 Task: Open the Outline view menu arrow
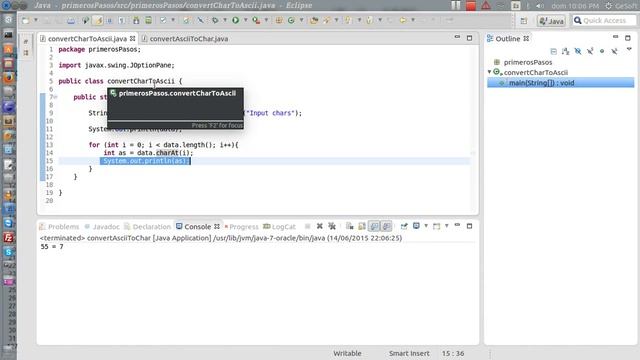(629, 49)
